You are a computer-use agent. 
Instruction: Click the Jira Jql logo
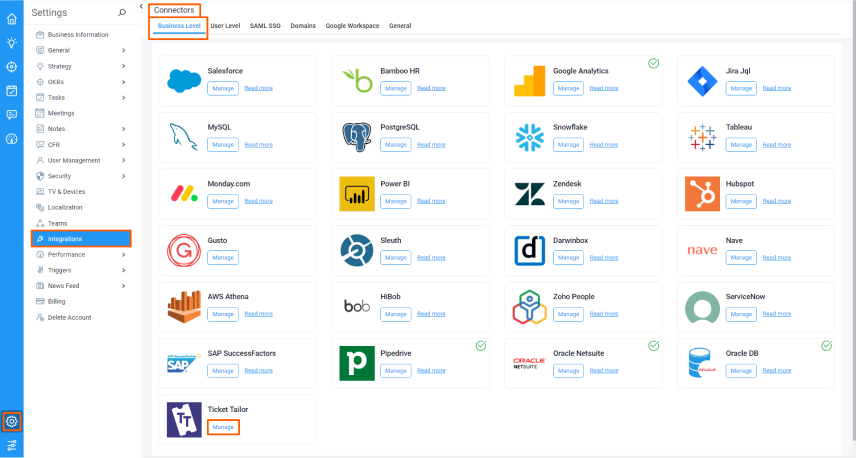[702, 81]
